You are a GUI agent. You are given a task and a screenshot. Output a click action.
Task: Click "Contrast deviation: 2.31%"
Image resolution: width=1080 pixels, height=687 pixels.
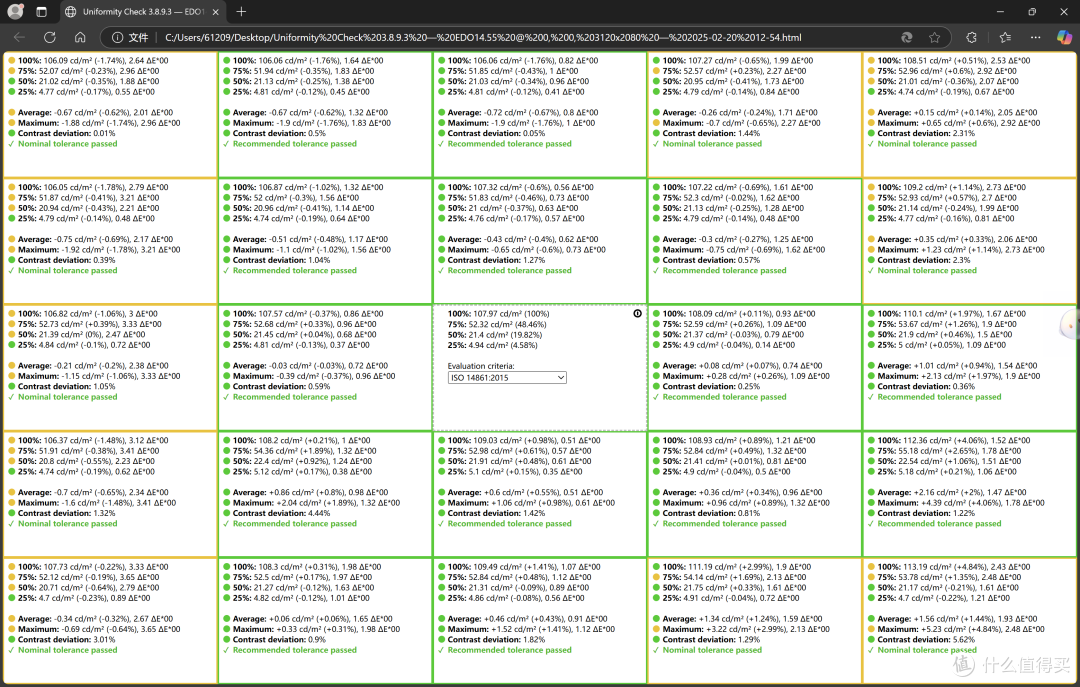926,133
